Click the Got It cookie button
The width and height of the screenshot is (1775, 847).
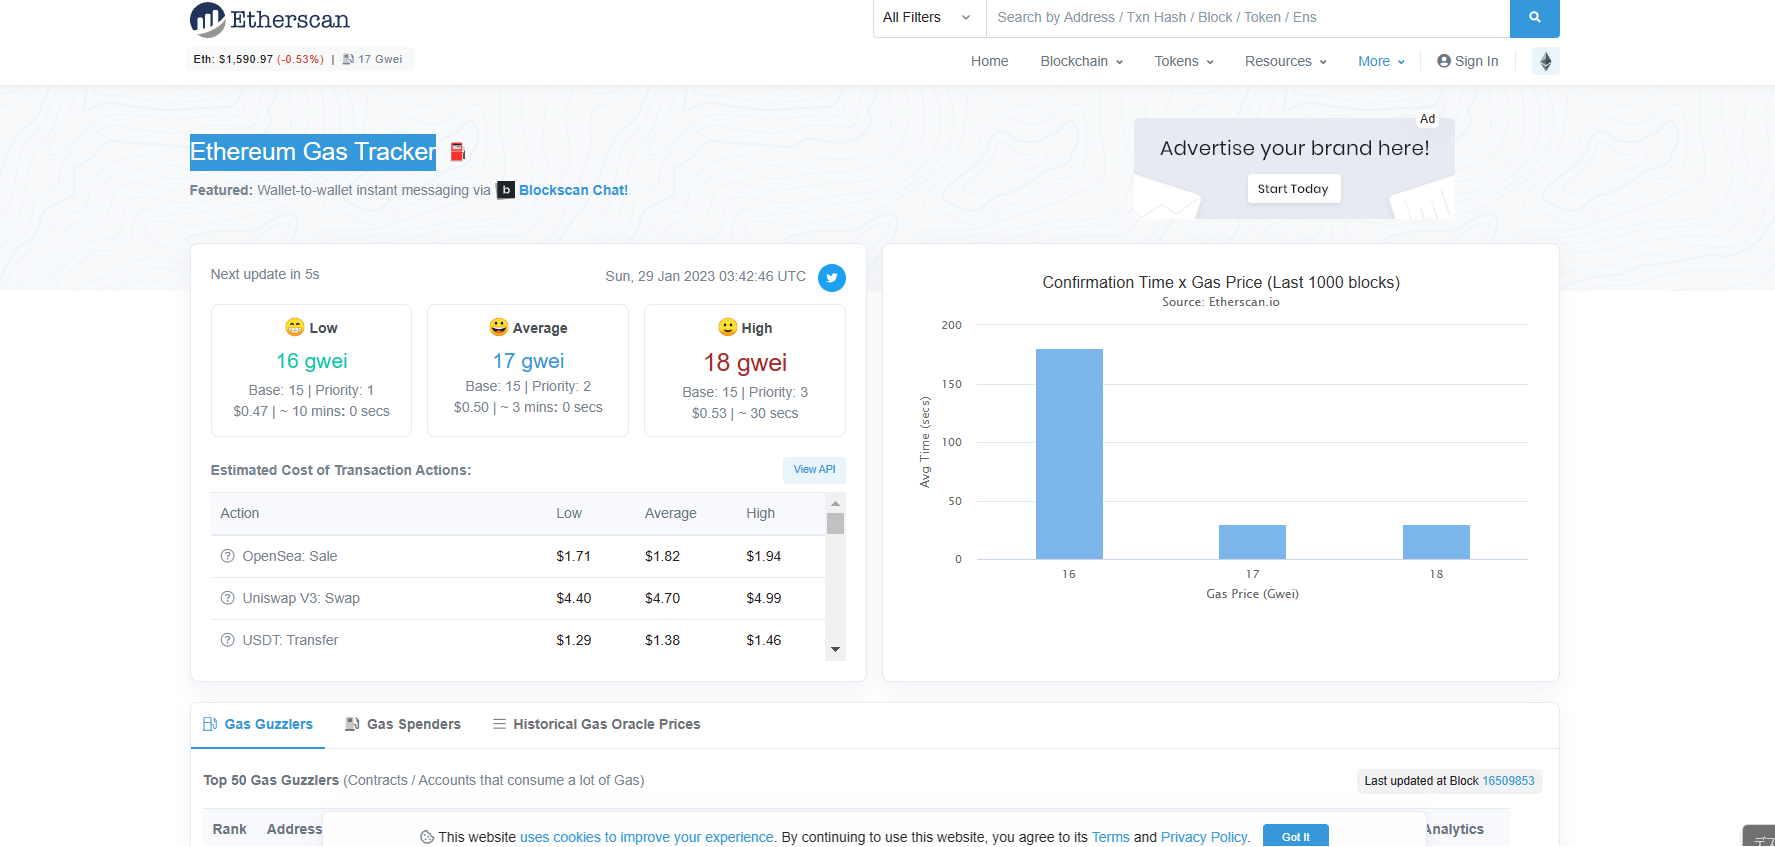pos(1295,836)
